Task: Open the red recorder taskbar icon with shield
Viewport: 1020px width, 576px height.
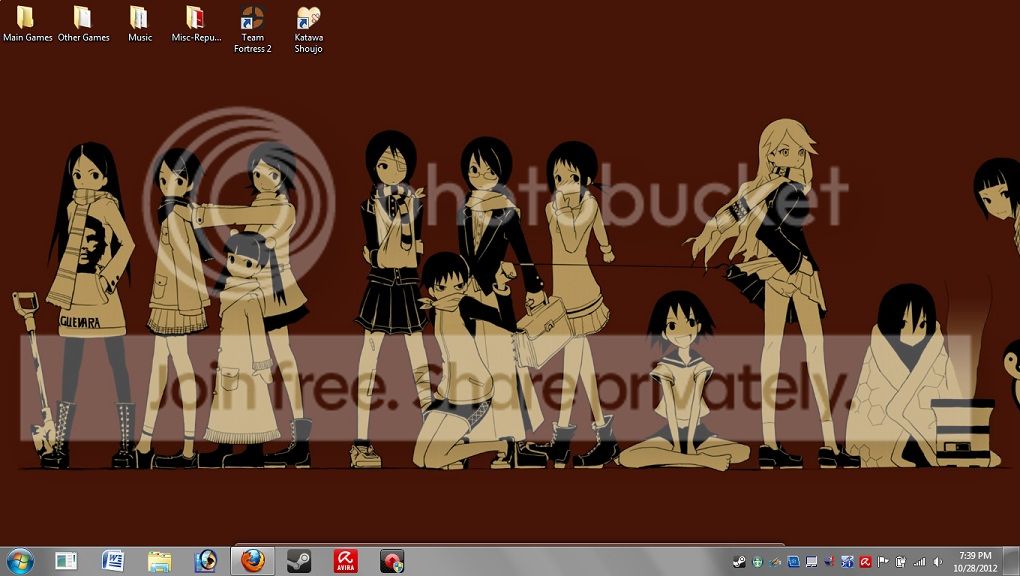Action: pos(392,561)
